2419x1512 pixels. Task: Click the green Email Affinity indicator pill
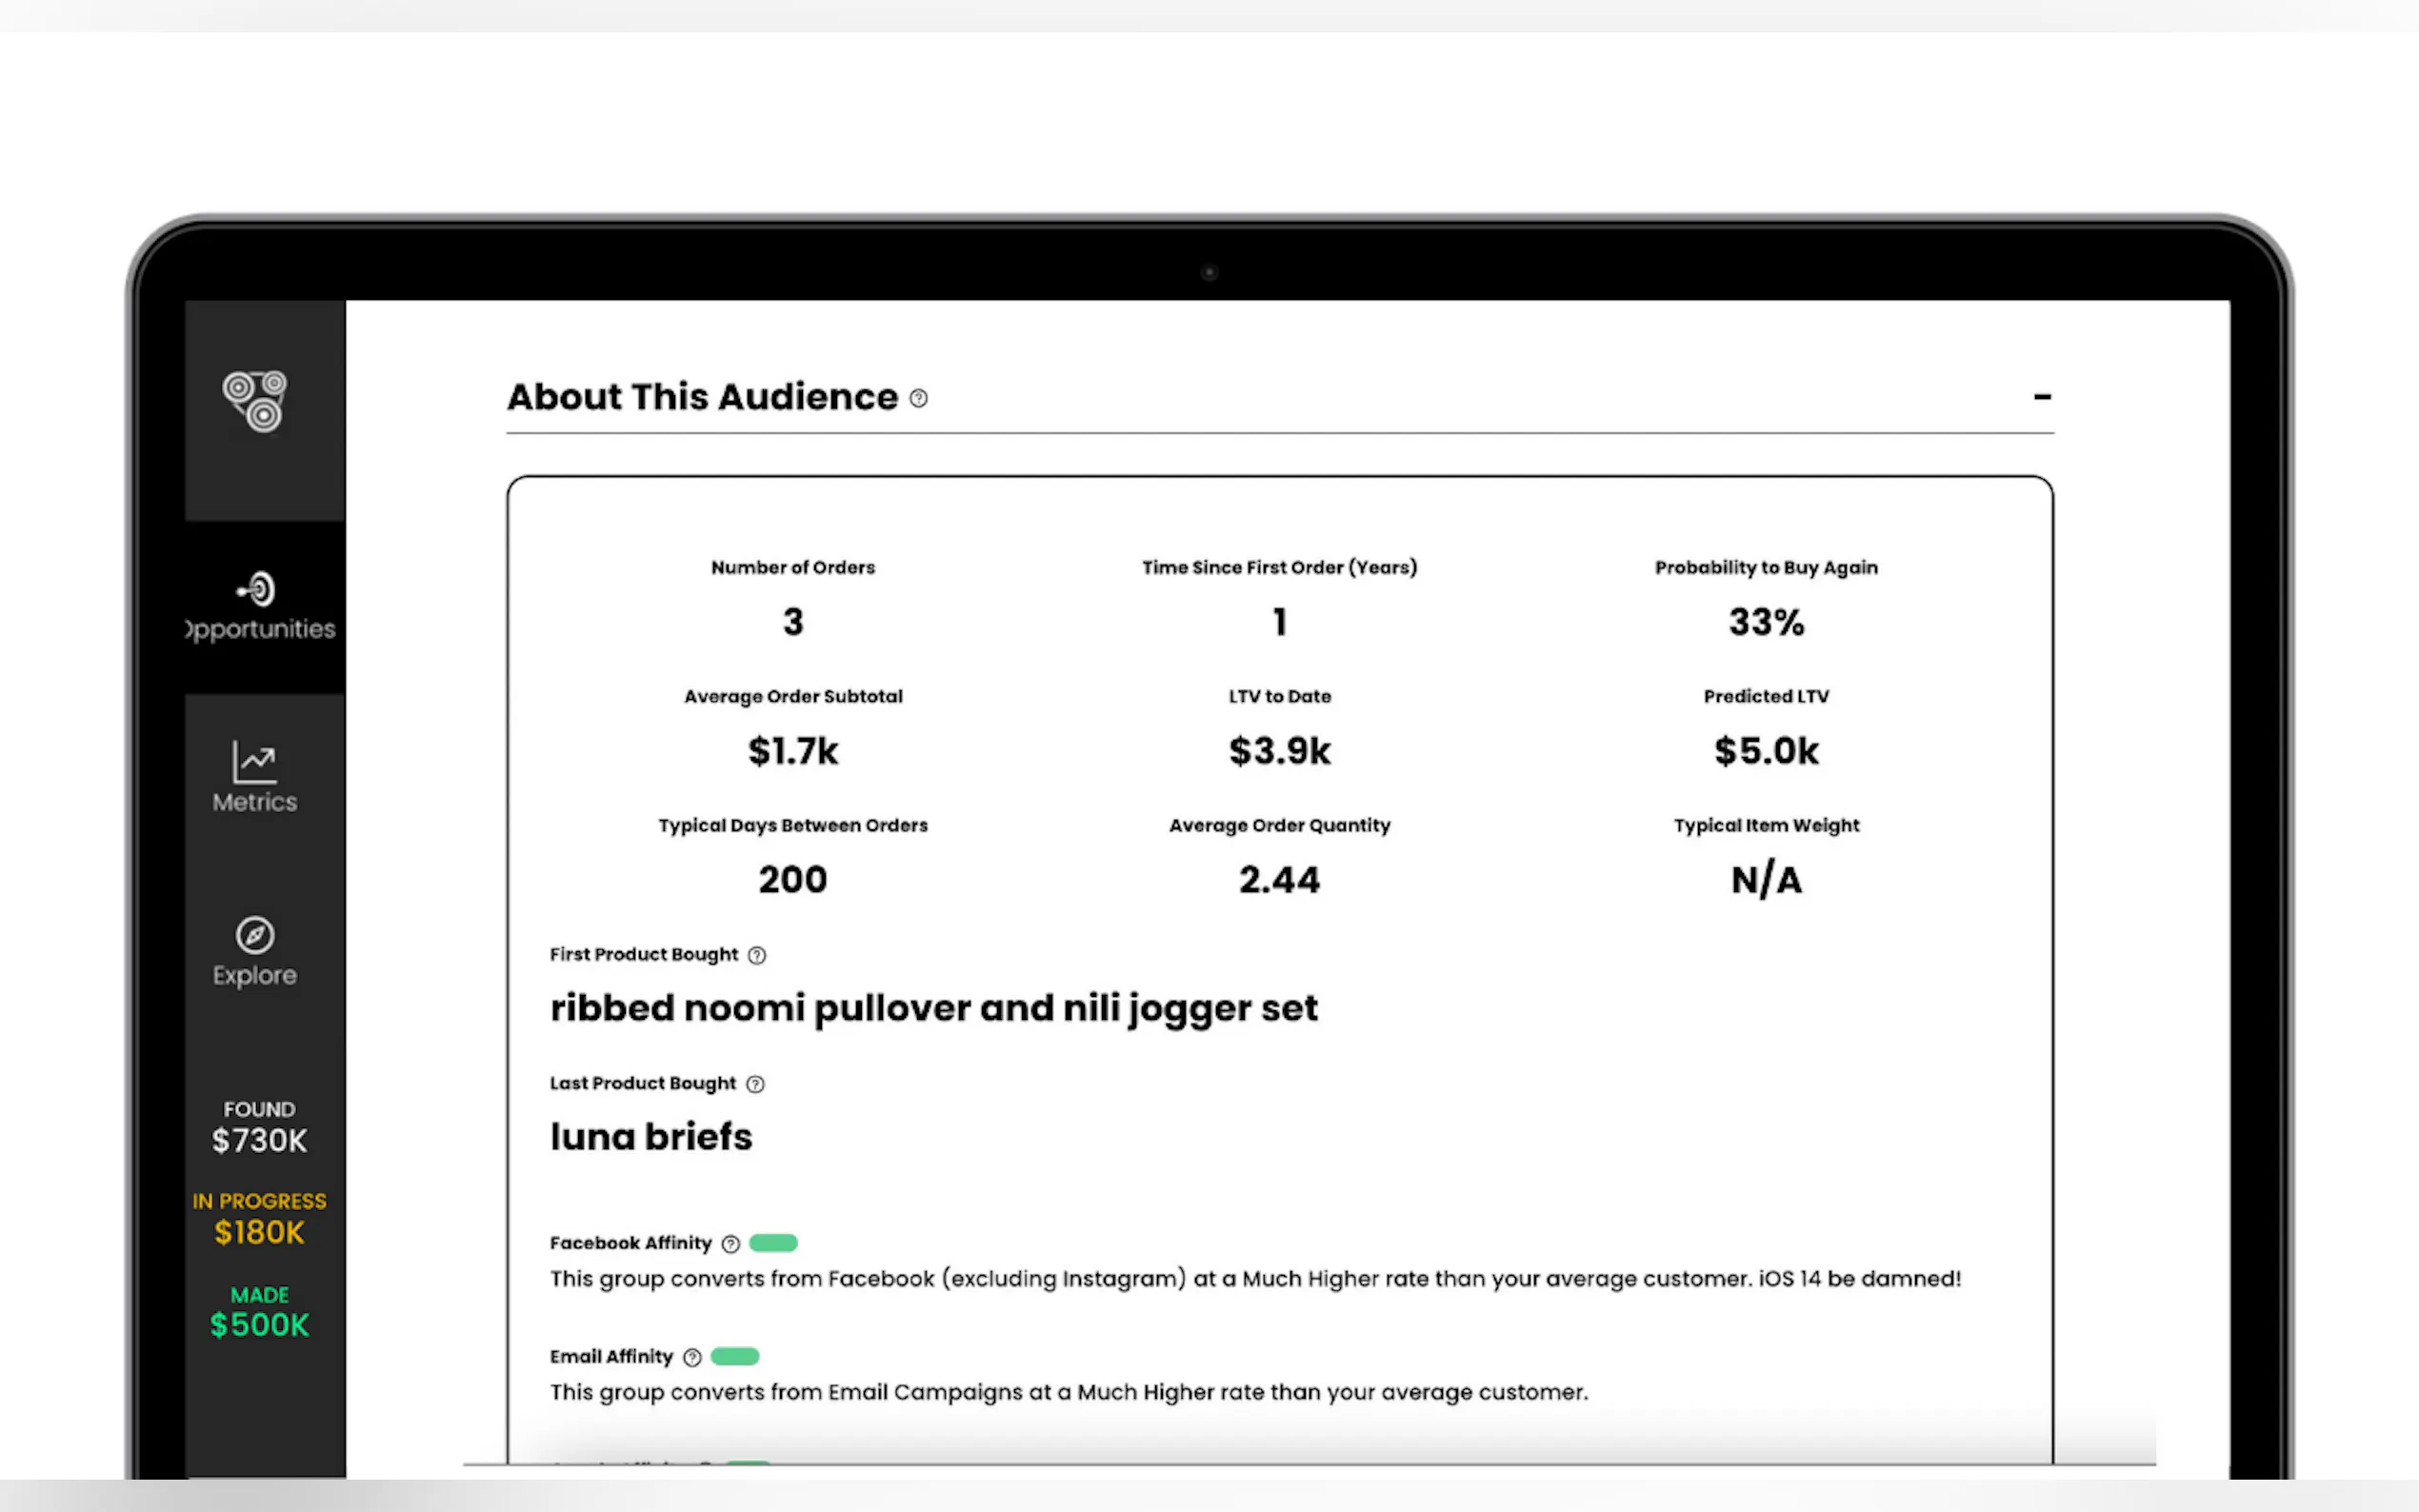(735, 1356)
